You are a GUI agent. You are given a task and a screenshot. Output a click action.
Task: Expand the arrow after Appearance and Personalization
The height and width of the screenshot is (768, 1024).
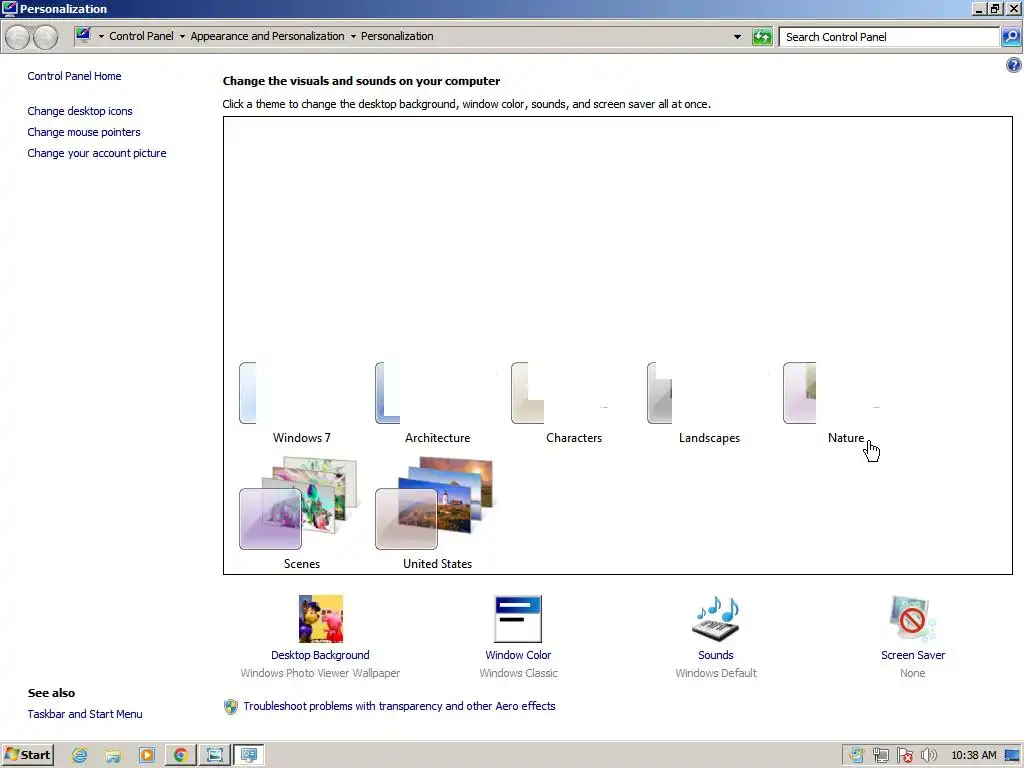pyautogui.click(x=353, y=37)
